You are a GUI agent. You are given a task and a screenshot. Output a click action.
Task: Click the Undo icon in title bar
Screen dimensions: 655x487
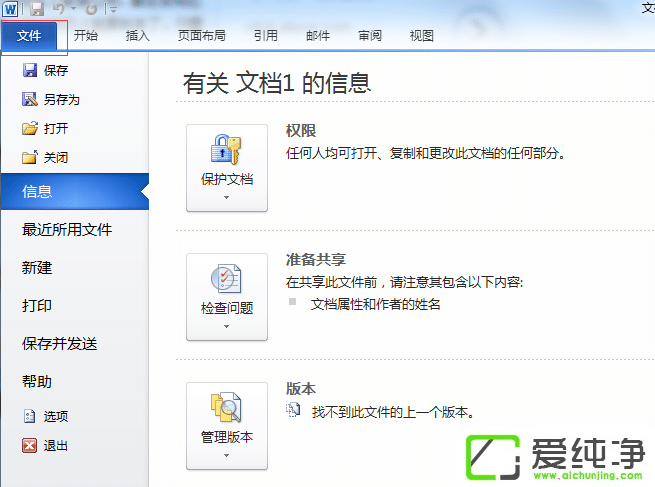62,9
